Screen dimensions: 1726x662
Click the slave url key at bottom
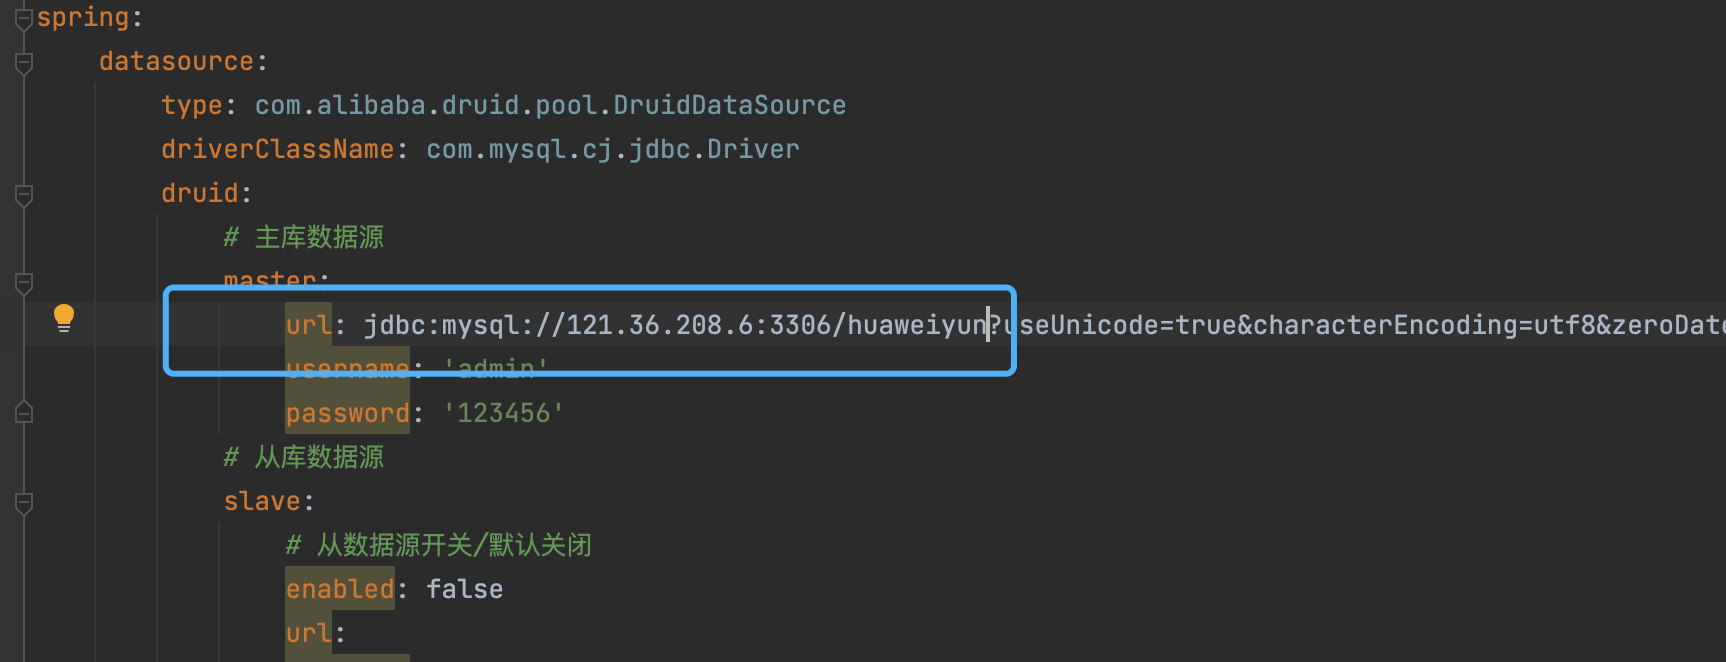tap(308, 633)
